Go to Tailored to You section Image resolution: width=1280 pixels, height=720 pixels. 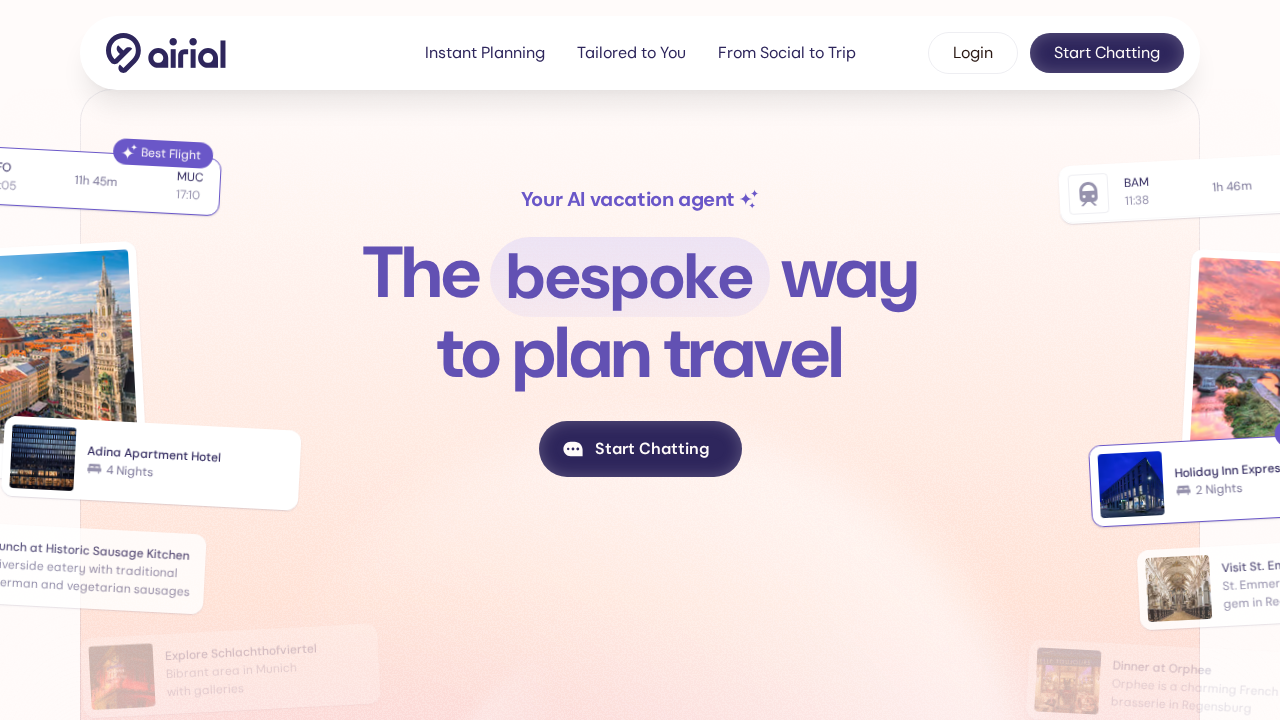[x=631, y=53]
